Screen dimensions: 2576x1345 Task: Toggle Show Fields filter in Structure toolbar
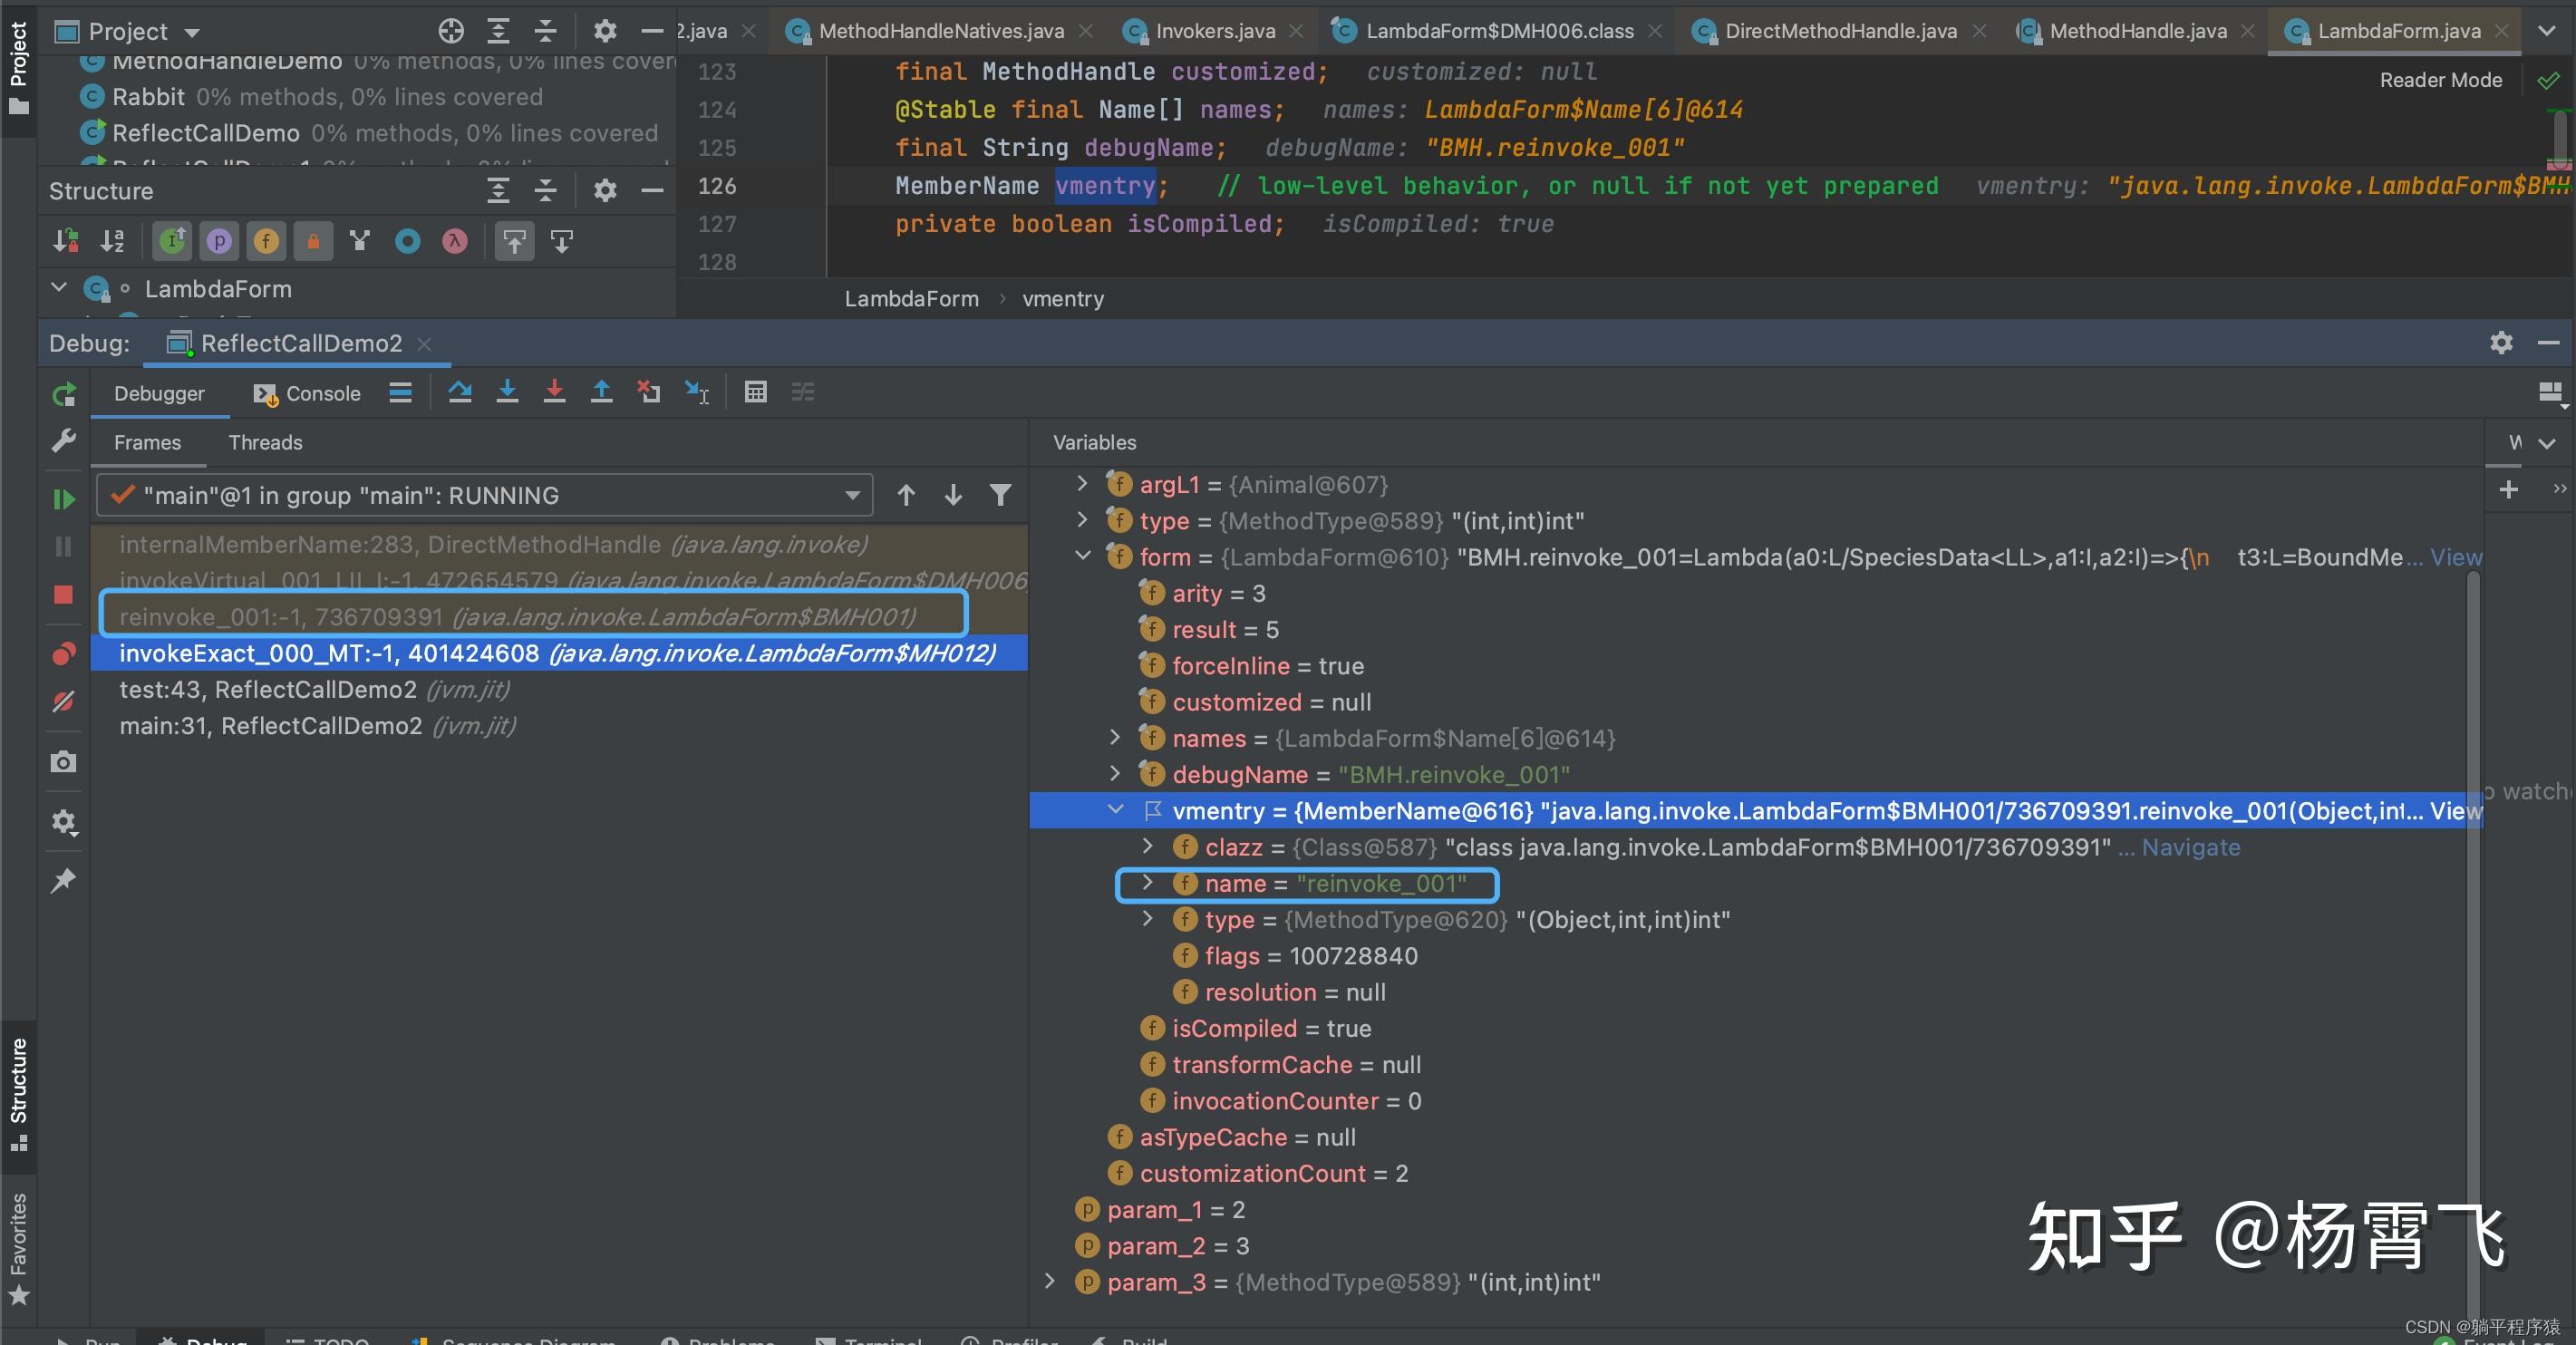[266, 241]
